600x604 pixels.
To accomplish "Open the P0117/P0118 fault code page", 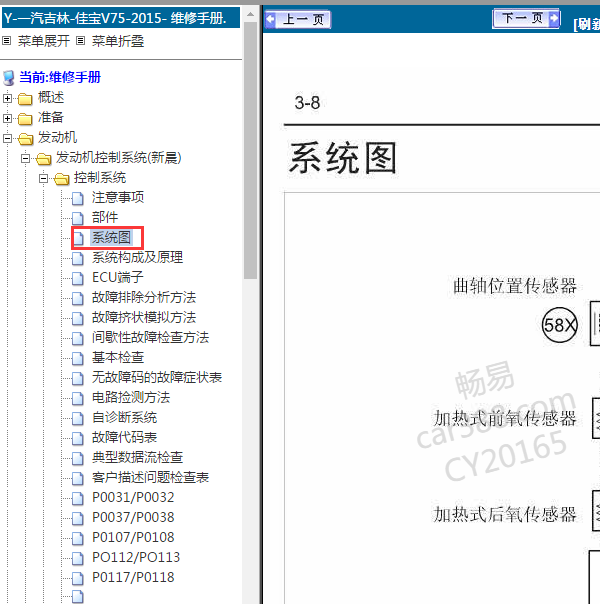I will coord(133,578).
